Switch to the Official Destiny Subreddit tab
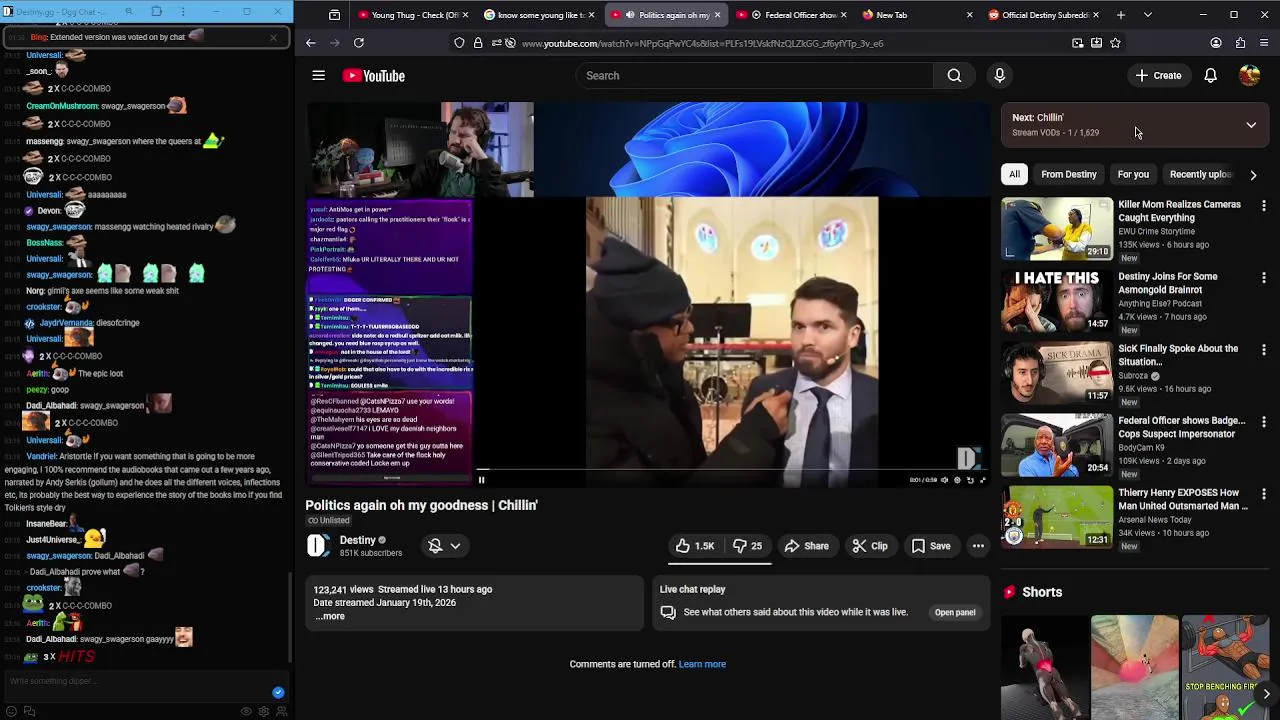The image size is (1280, 720). 1043,15
